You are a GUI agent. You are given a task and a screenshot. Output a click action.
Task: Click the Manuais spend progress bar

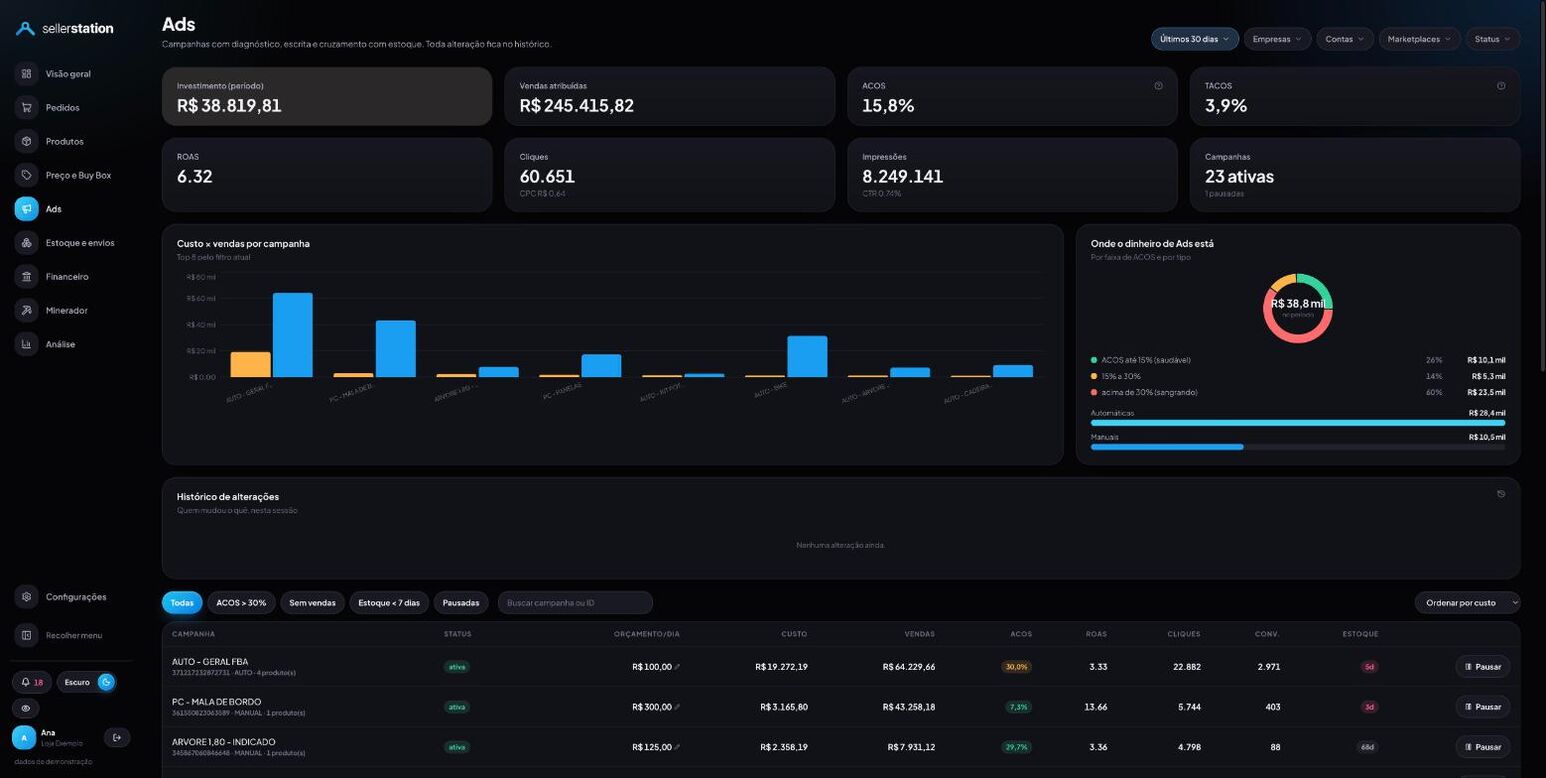1298,447
